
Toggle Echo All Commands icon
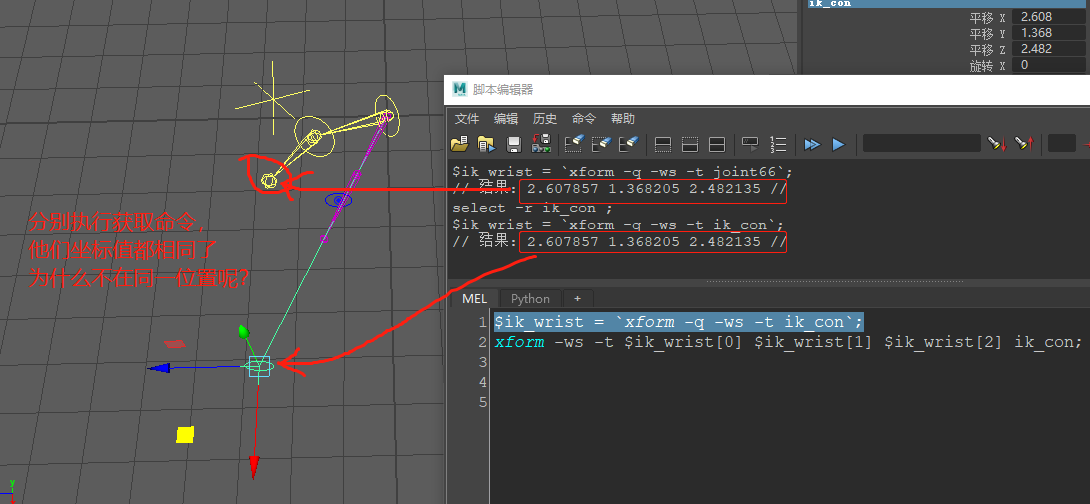click(750, 144)
